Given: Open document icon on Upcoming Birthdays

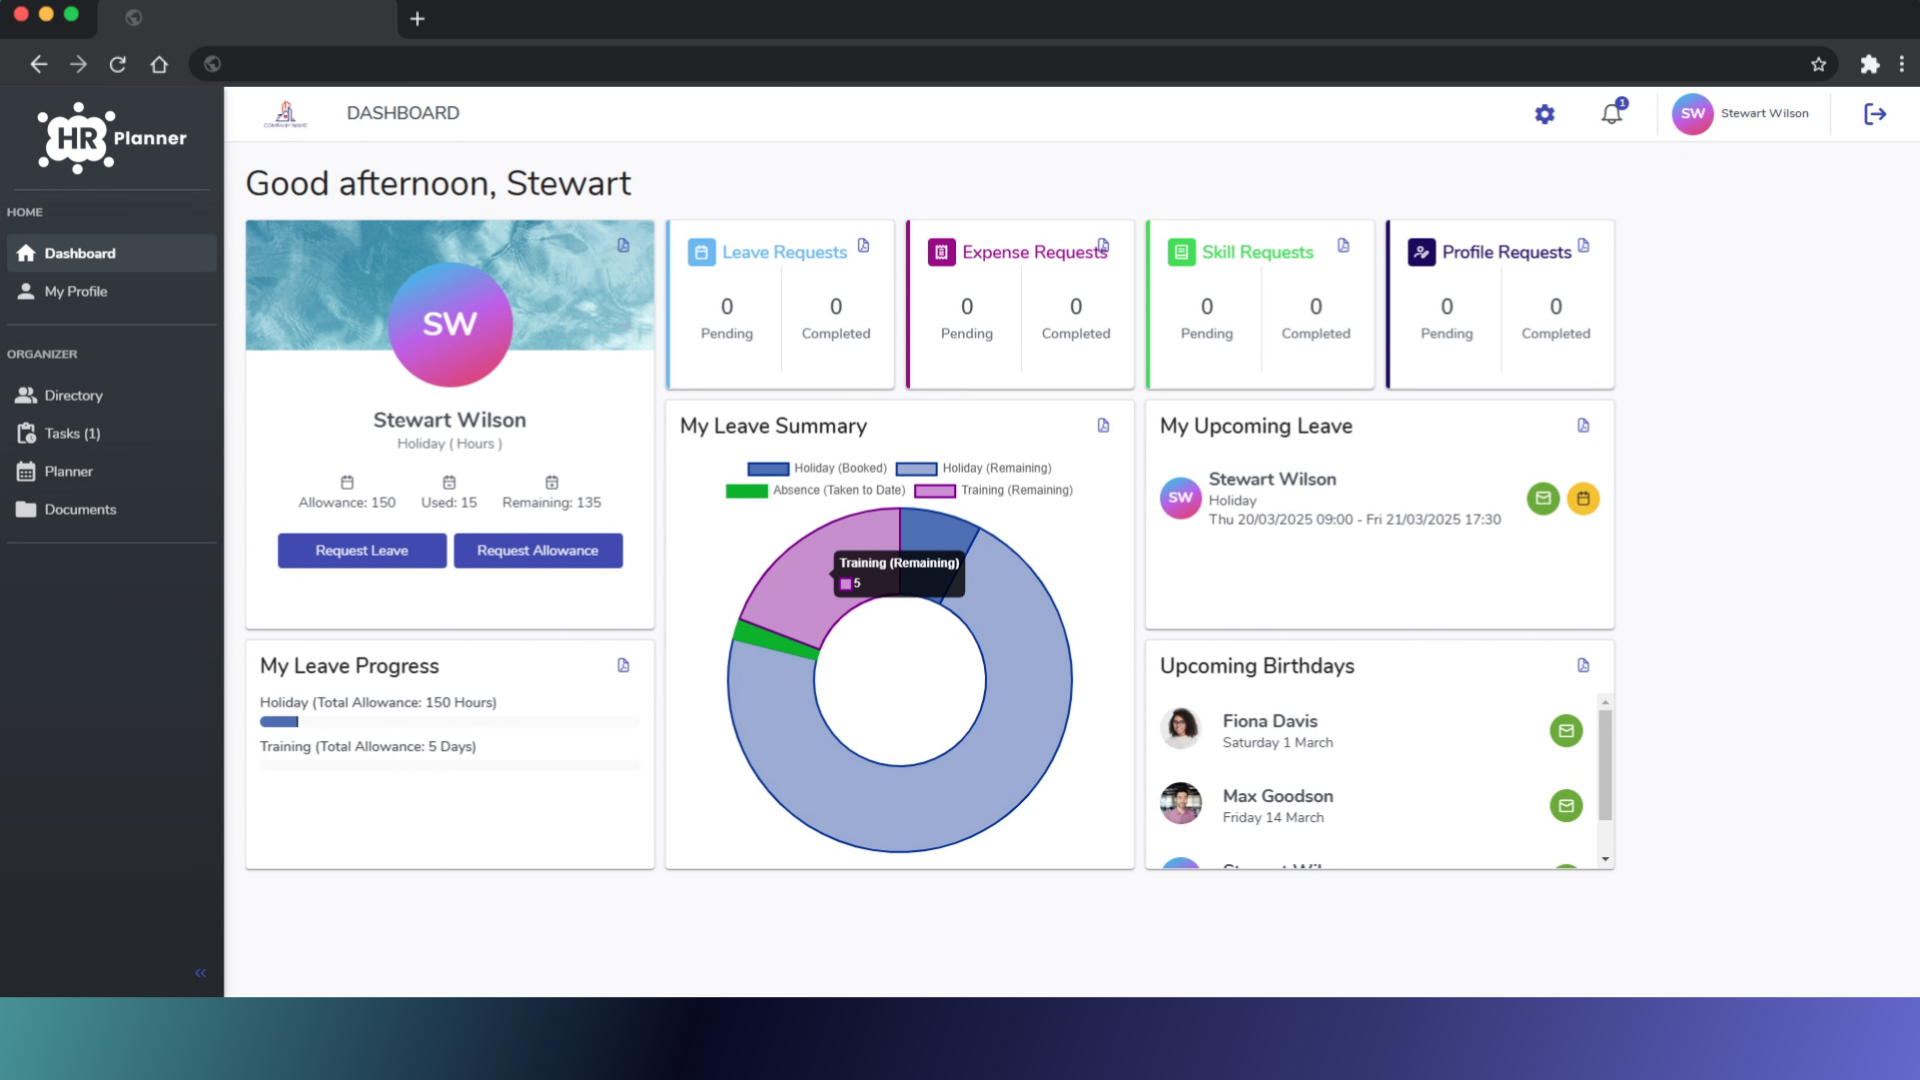Looking at the screenshot, I should [x=1583, y=666].
